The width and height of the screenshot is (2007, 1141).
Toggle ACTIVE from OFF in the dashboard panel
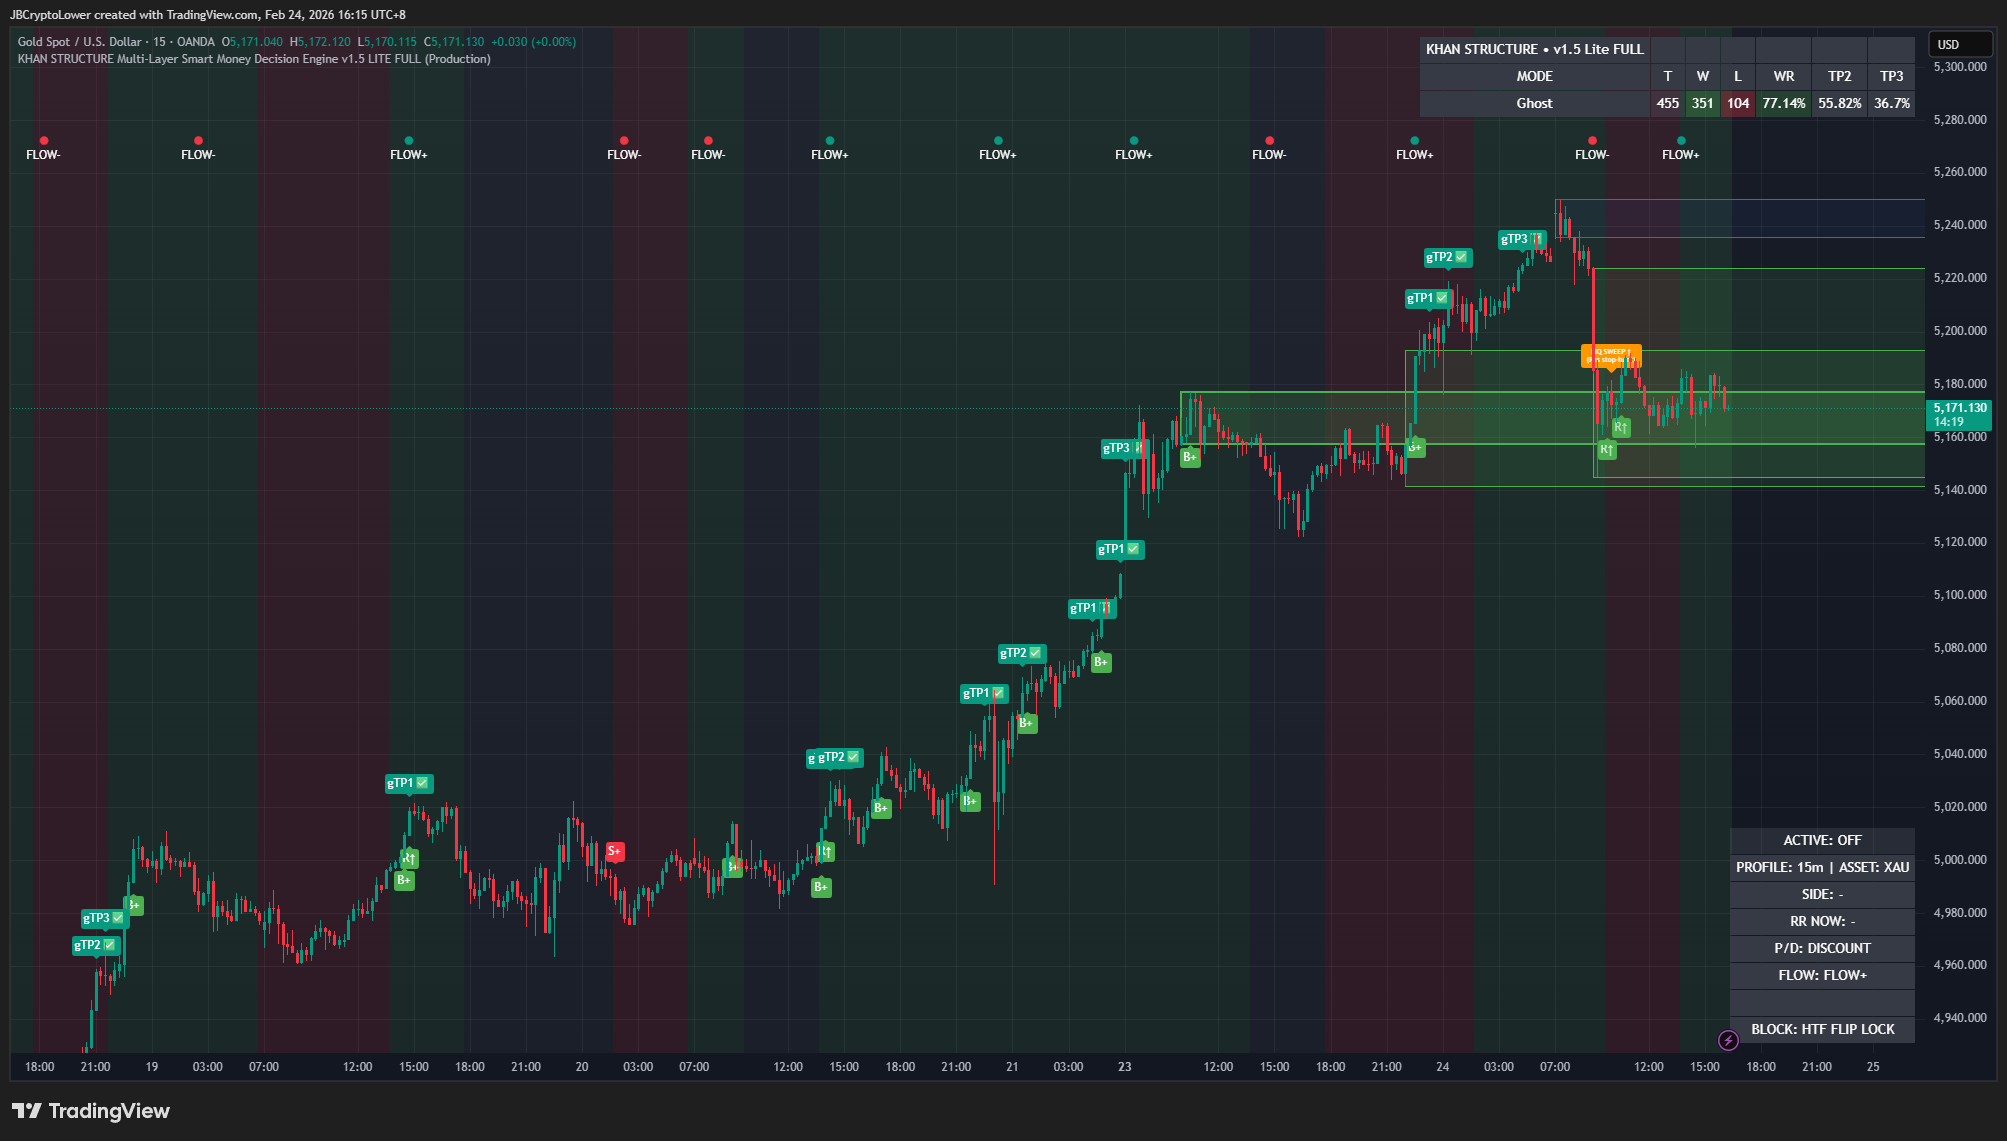pyautogui.click(x=1821, y=840)
